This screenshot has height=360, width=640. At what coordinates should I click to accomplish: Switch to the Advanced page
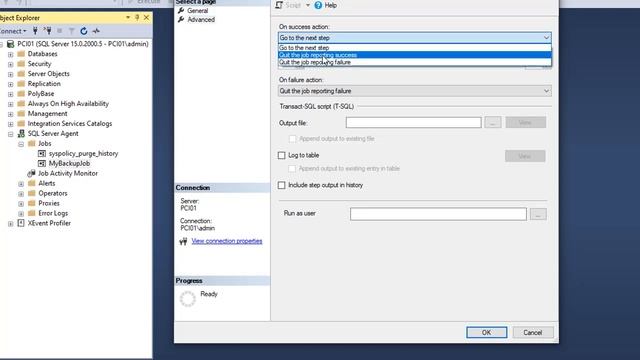click(x=201, y=20)
